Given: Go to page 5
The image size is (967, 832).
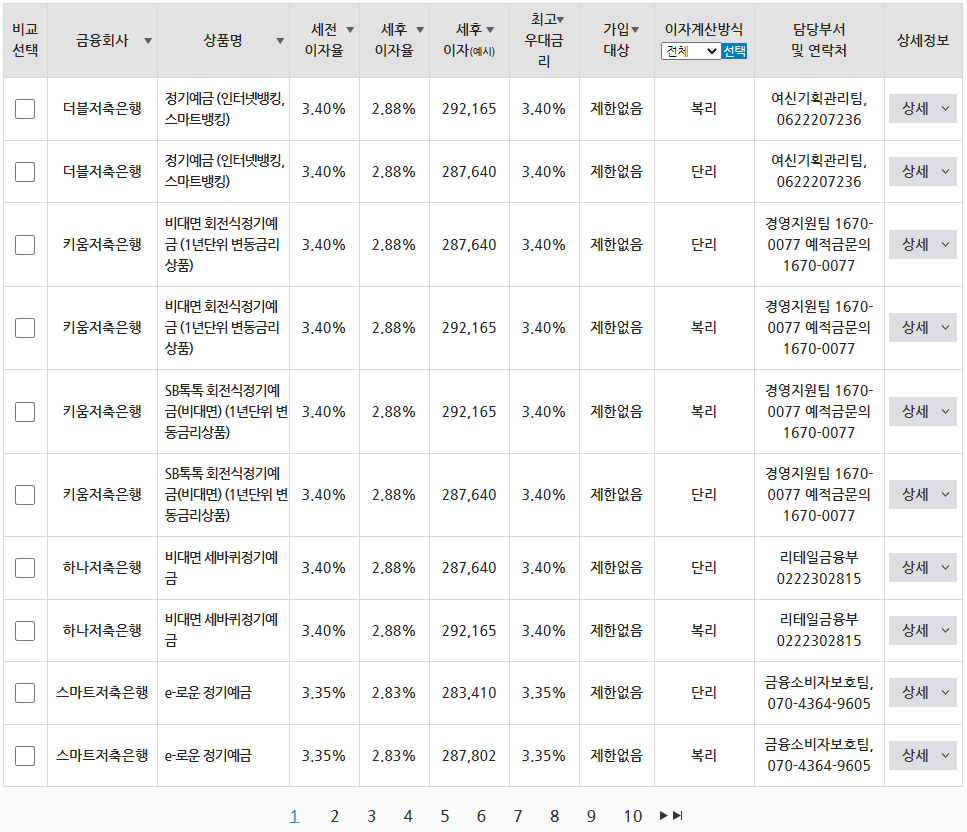Looking at the screenshot, I should (x=445, y=816).
